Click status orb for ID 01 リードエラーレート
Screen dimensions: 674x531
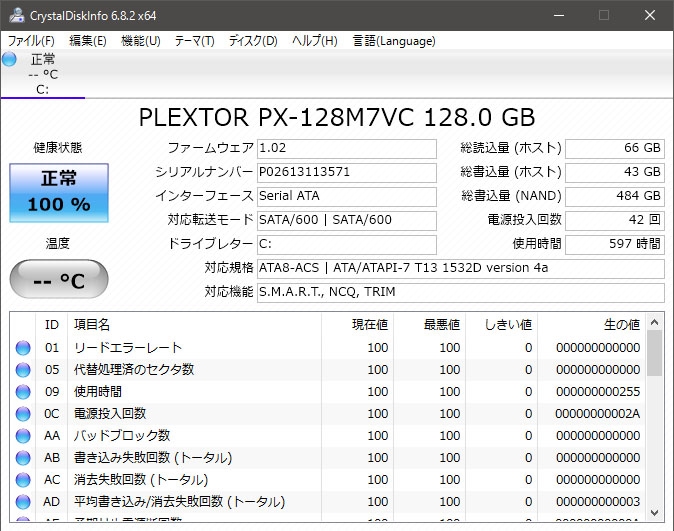pos(23,347)
